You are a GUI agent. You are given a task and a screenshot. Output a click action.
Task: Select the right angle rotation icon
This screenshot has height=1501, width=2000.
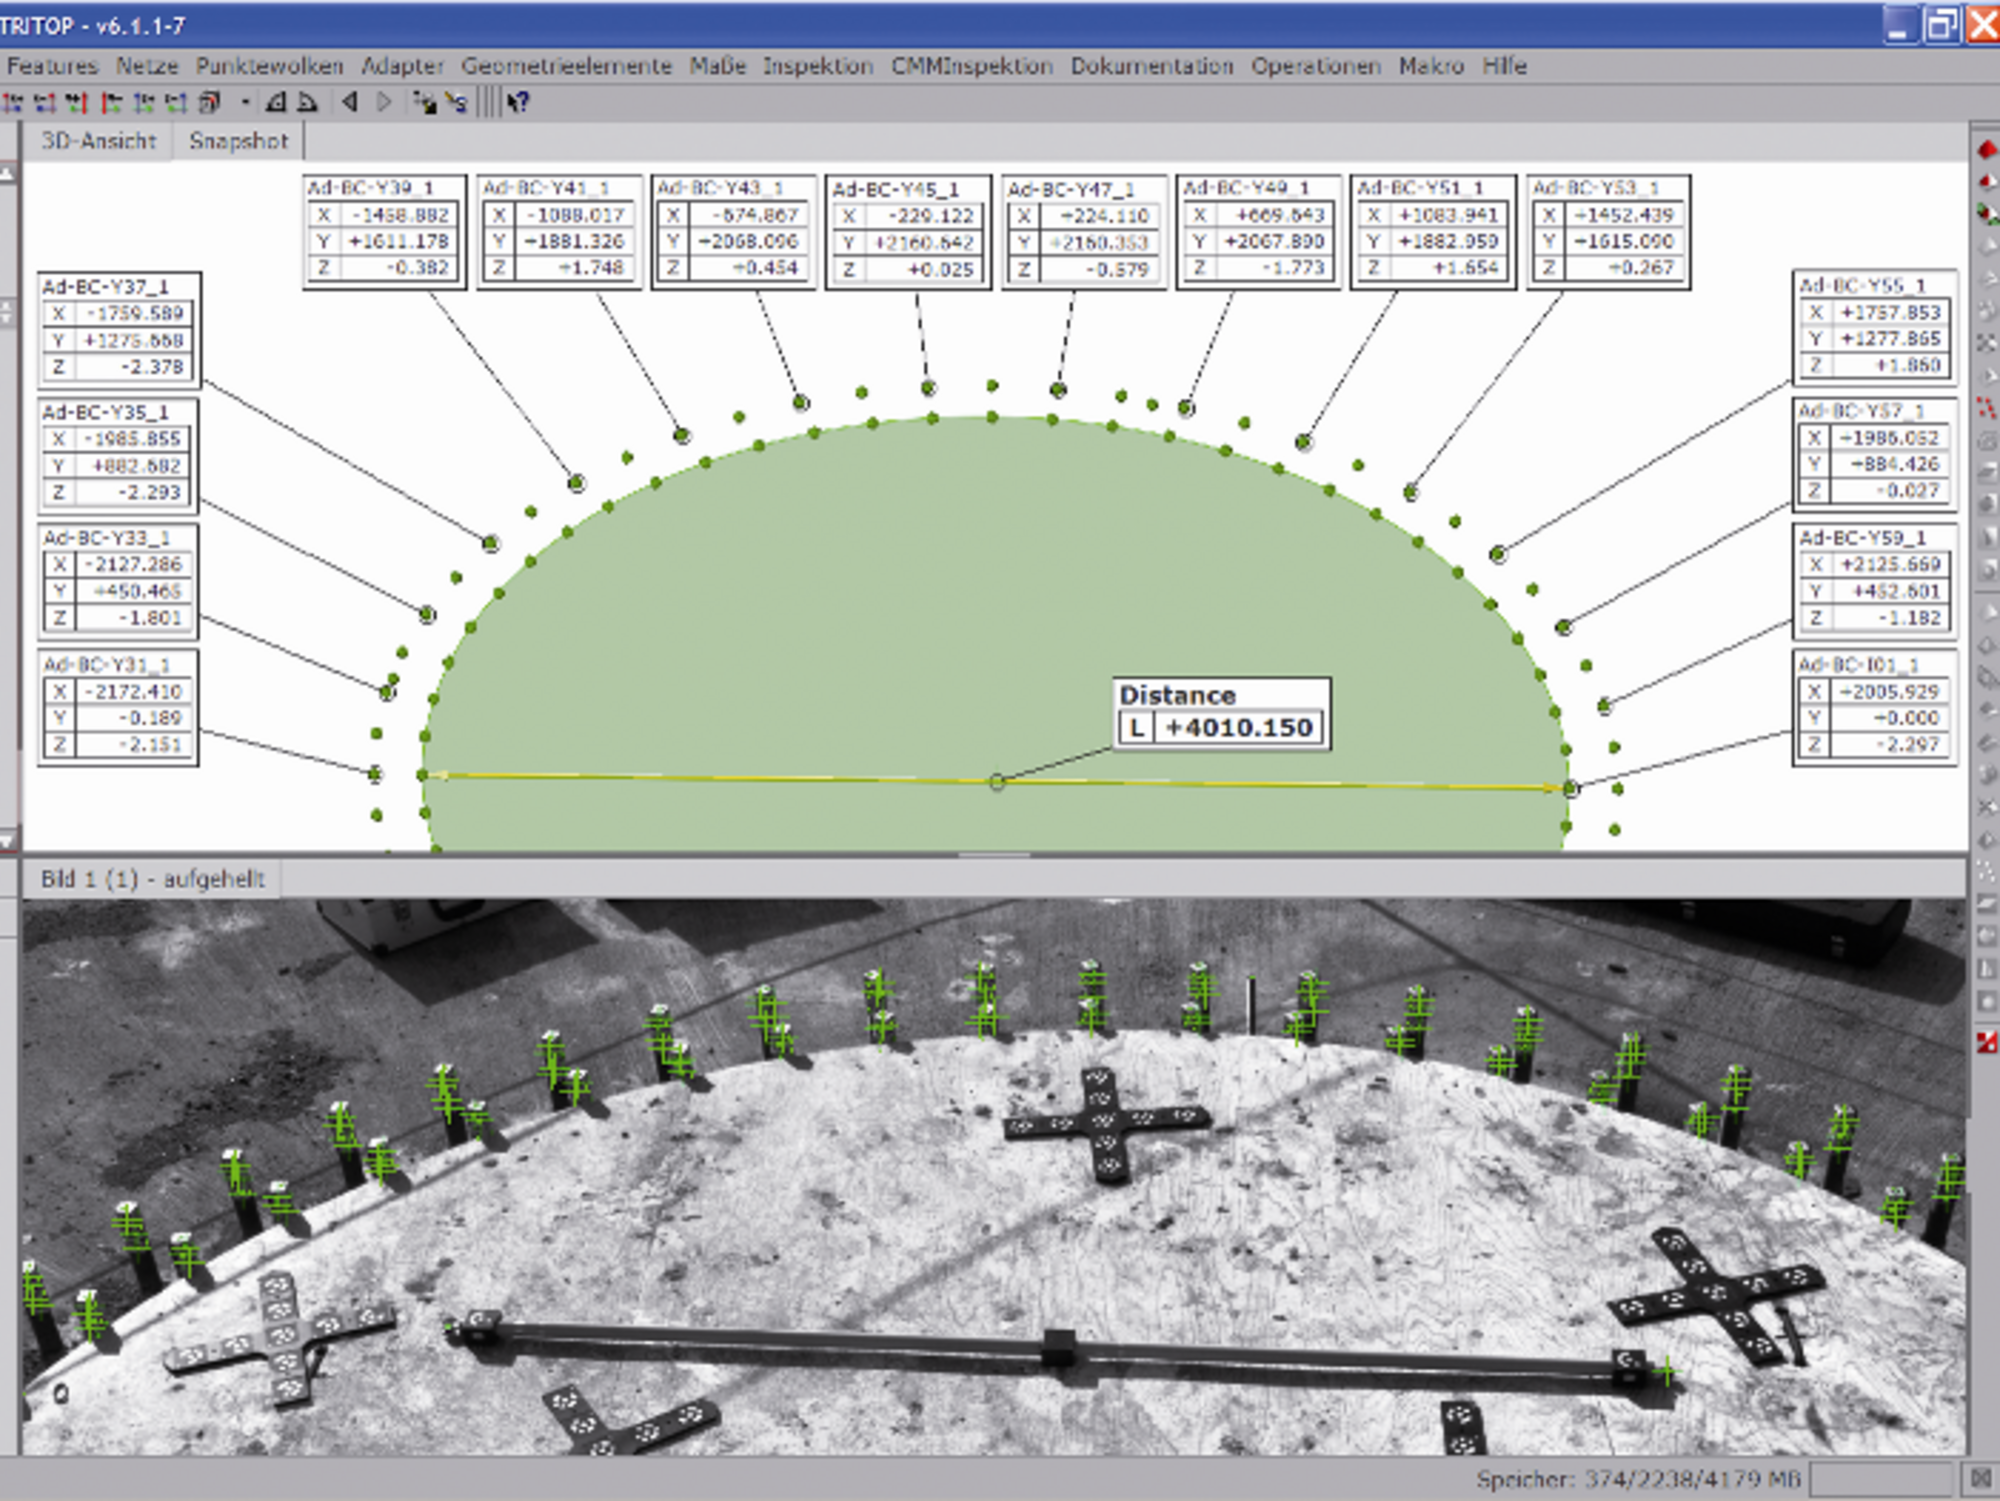pyautogui.click(x=308, y=101)
